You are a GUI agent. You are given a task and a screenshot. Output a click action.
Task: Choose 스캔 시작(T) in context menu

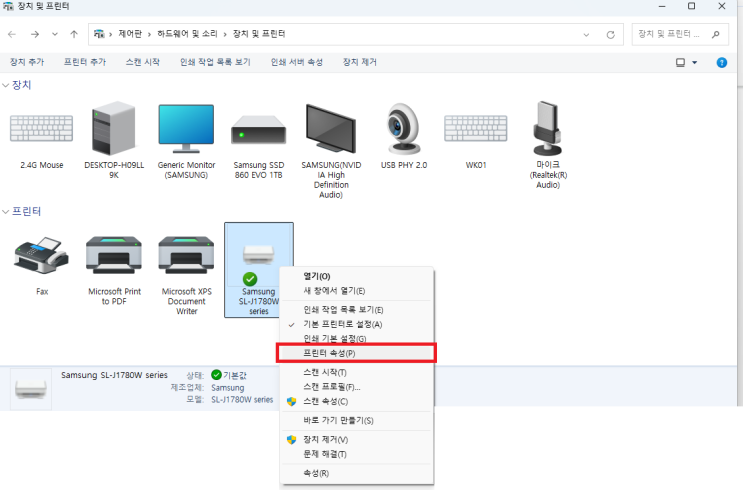point(356,373)
